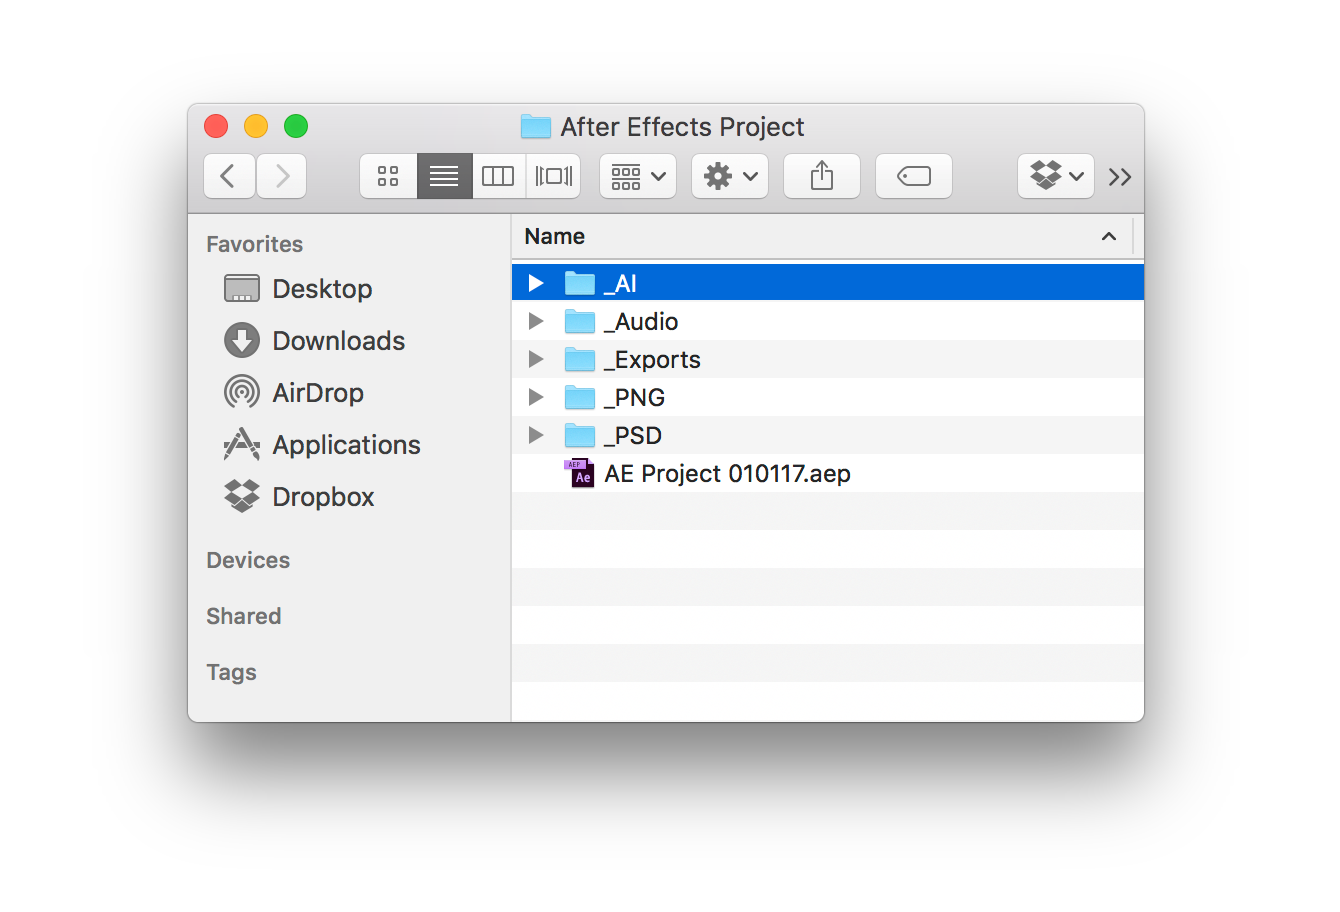1340x912 pixels.
Task: Select the After Effects project file icon
Action: click(580, 473)
